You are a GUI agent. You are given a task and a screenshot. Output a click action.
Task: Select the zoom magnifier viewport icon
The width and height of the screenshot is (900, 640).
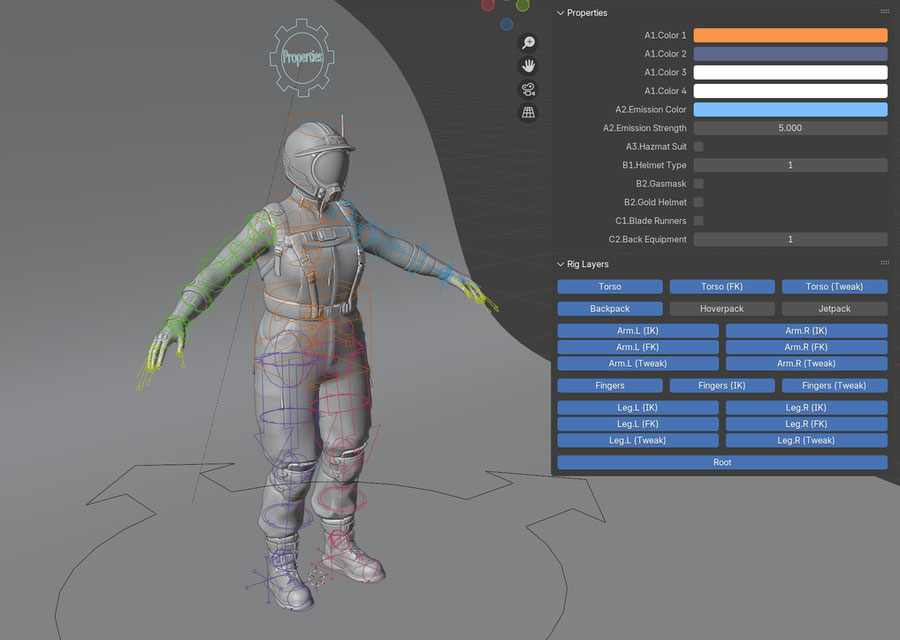coord(528,42)
